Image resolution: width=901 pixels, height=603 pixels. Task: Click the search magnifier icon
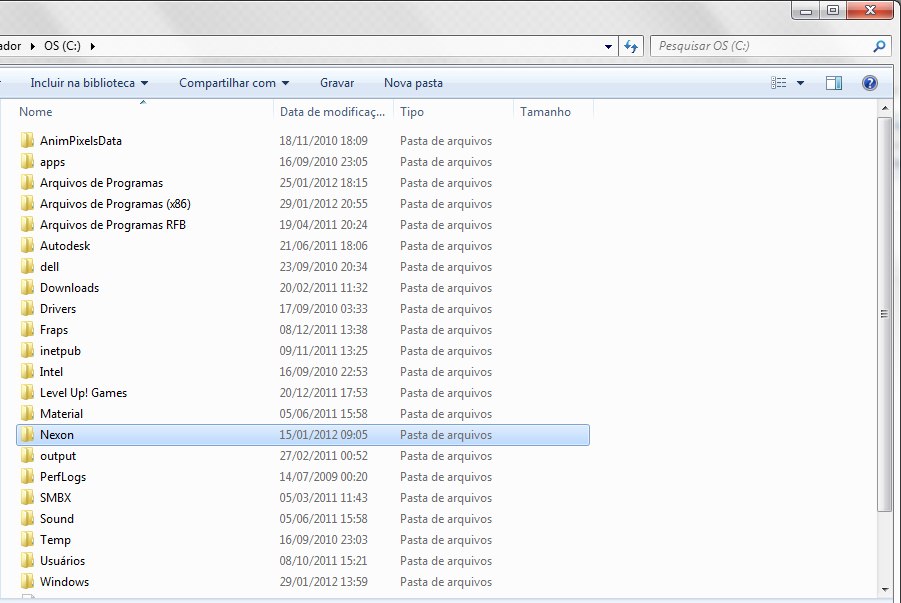[x=879, y=46]
